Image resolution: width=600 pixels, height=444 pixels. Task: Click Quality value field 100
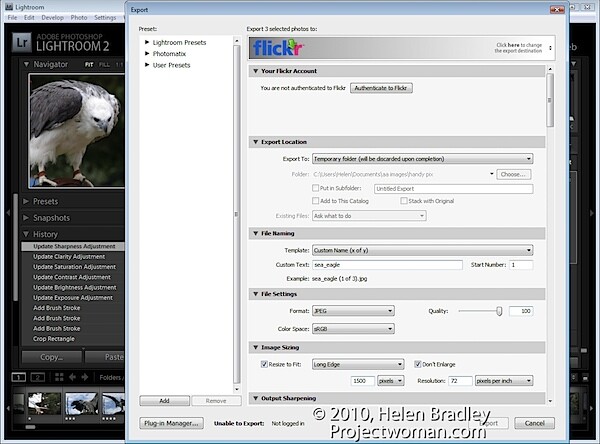pyautogui.click(x=521, y=311)
